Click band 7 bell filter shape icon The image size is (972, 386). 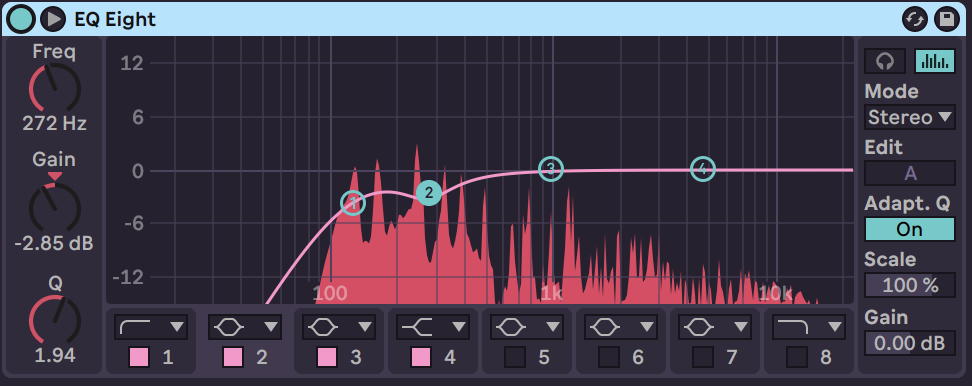point(699,327)
